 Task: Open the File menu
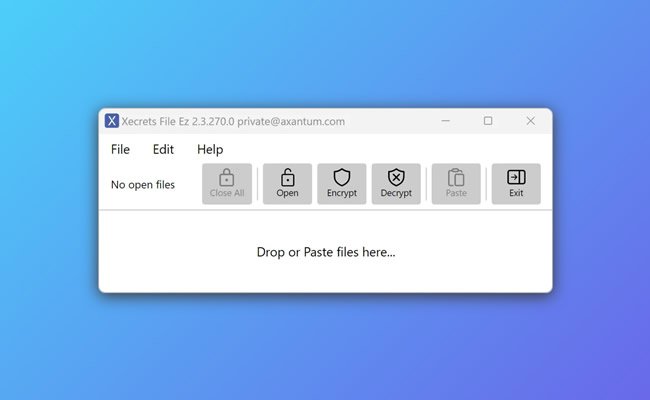tap(120, 149)
